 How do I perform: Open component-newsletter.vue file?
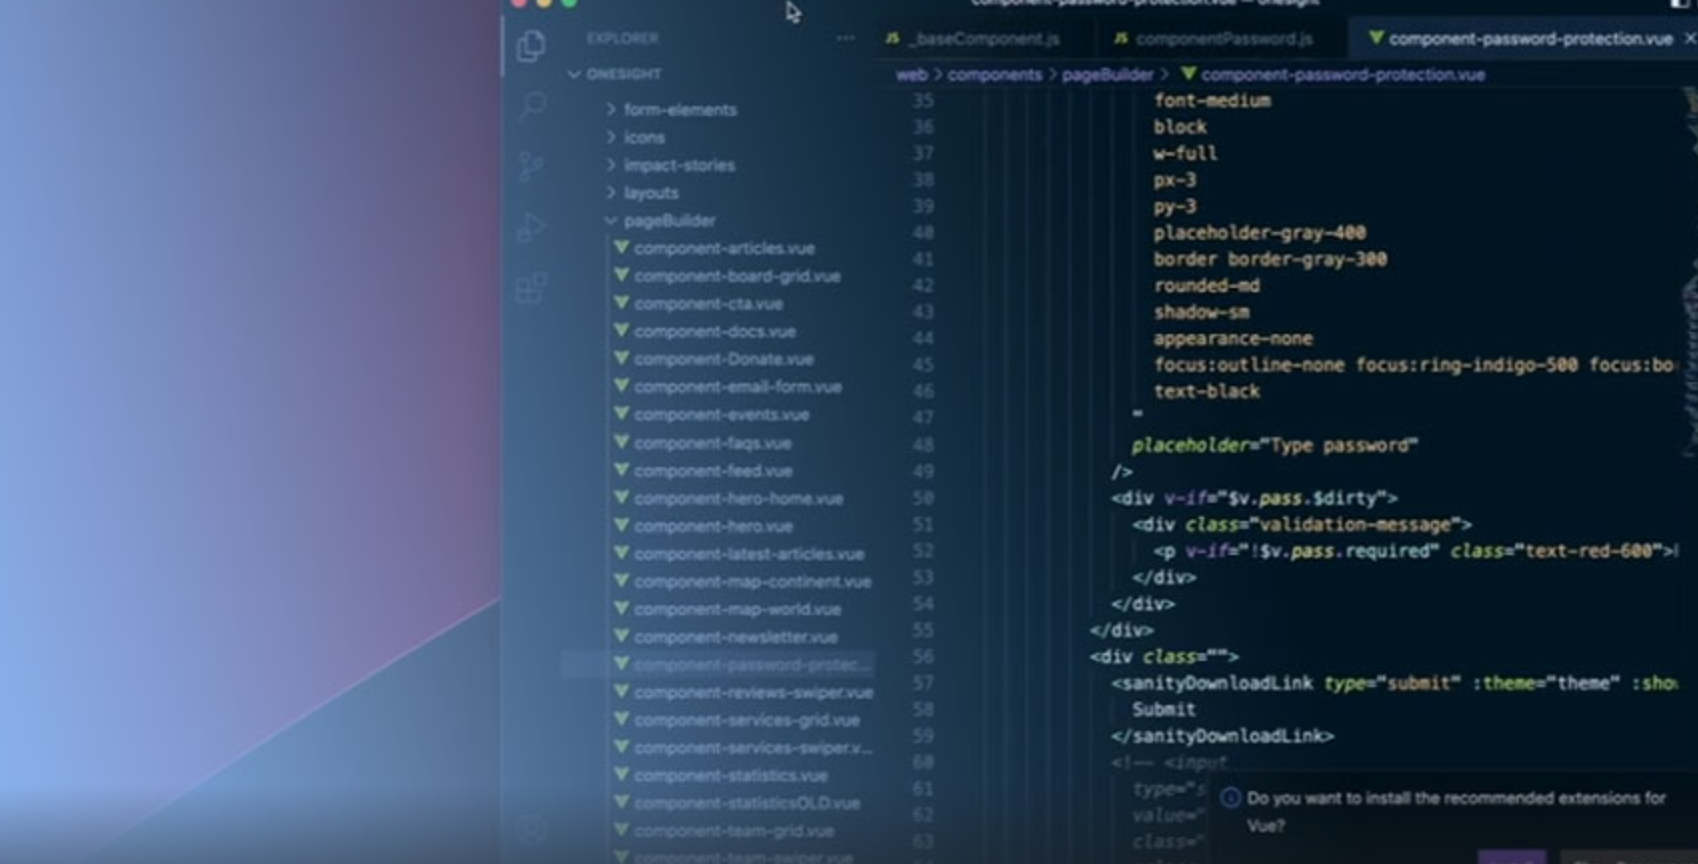click(736, 637)
